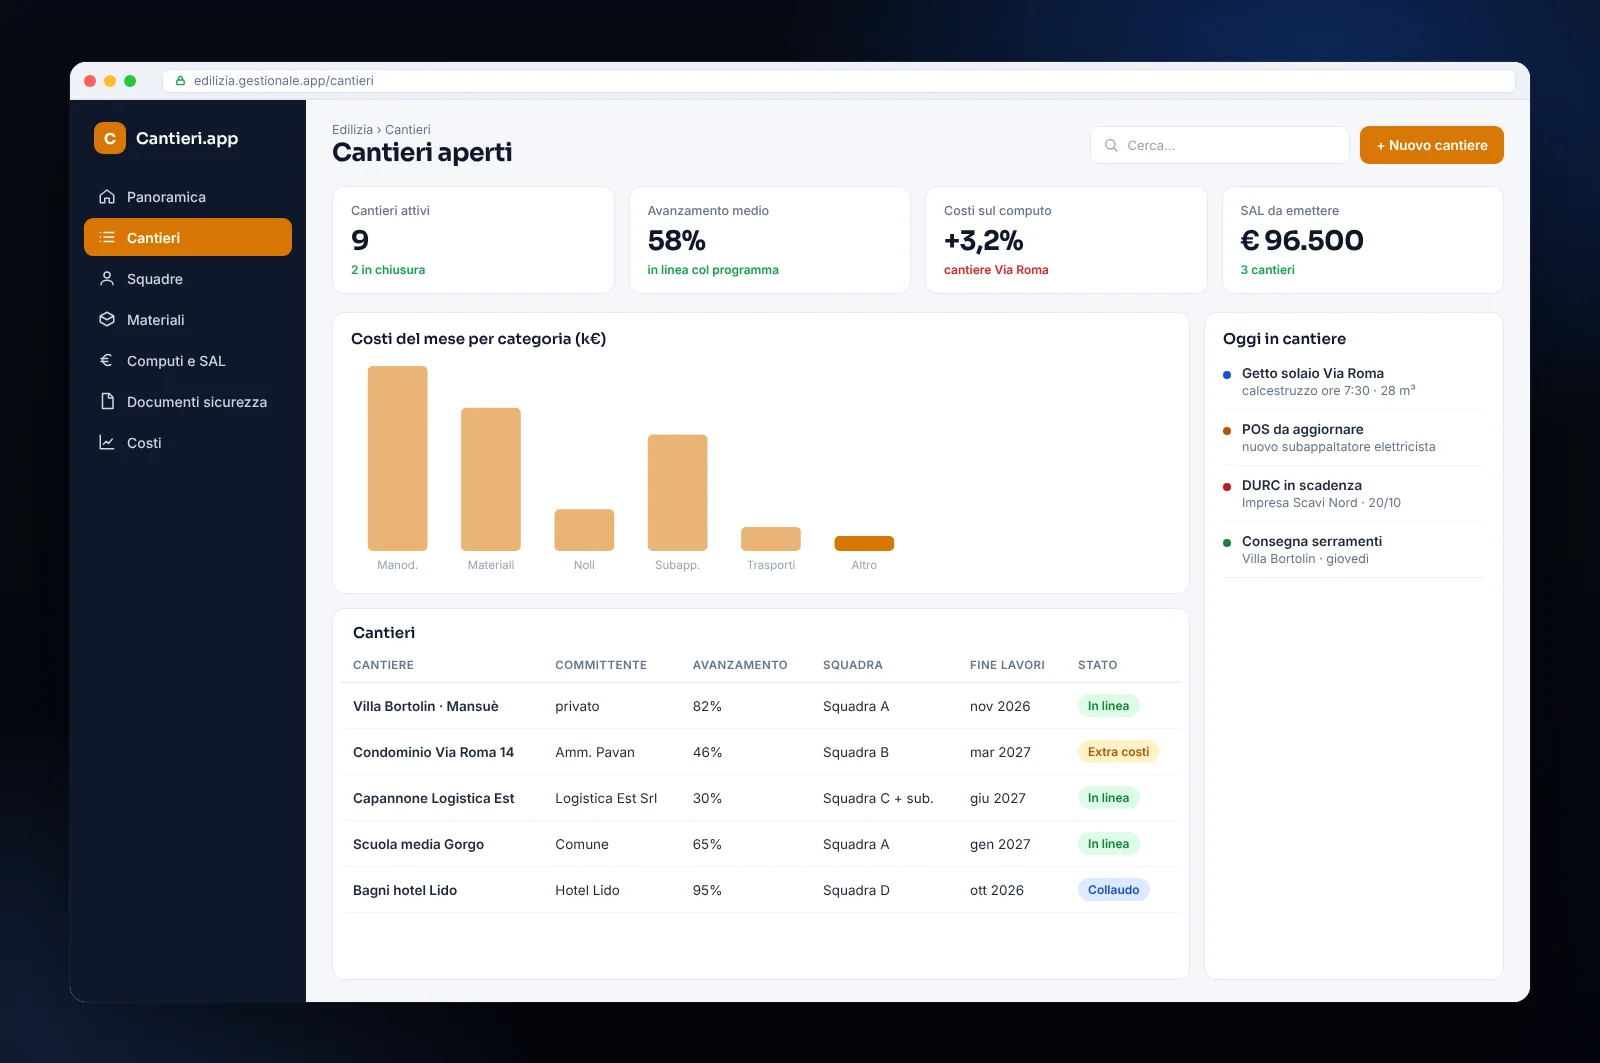
Task: Click the In linea badge for Villa Bortolin
Action: [1108, 706]
